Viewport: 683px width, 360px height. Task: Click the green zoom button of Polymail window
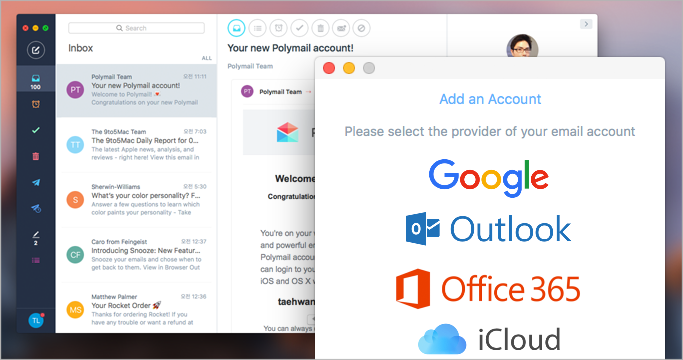[x=46, y=28]
